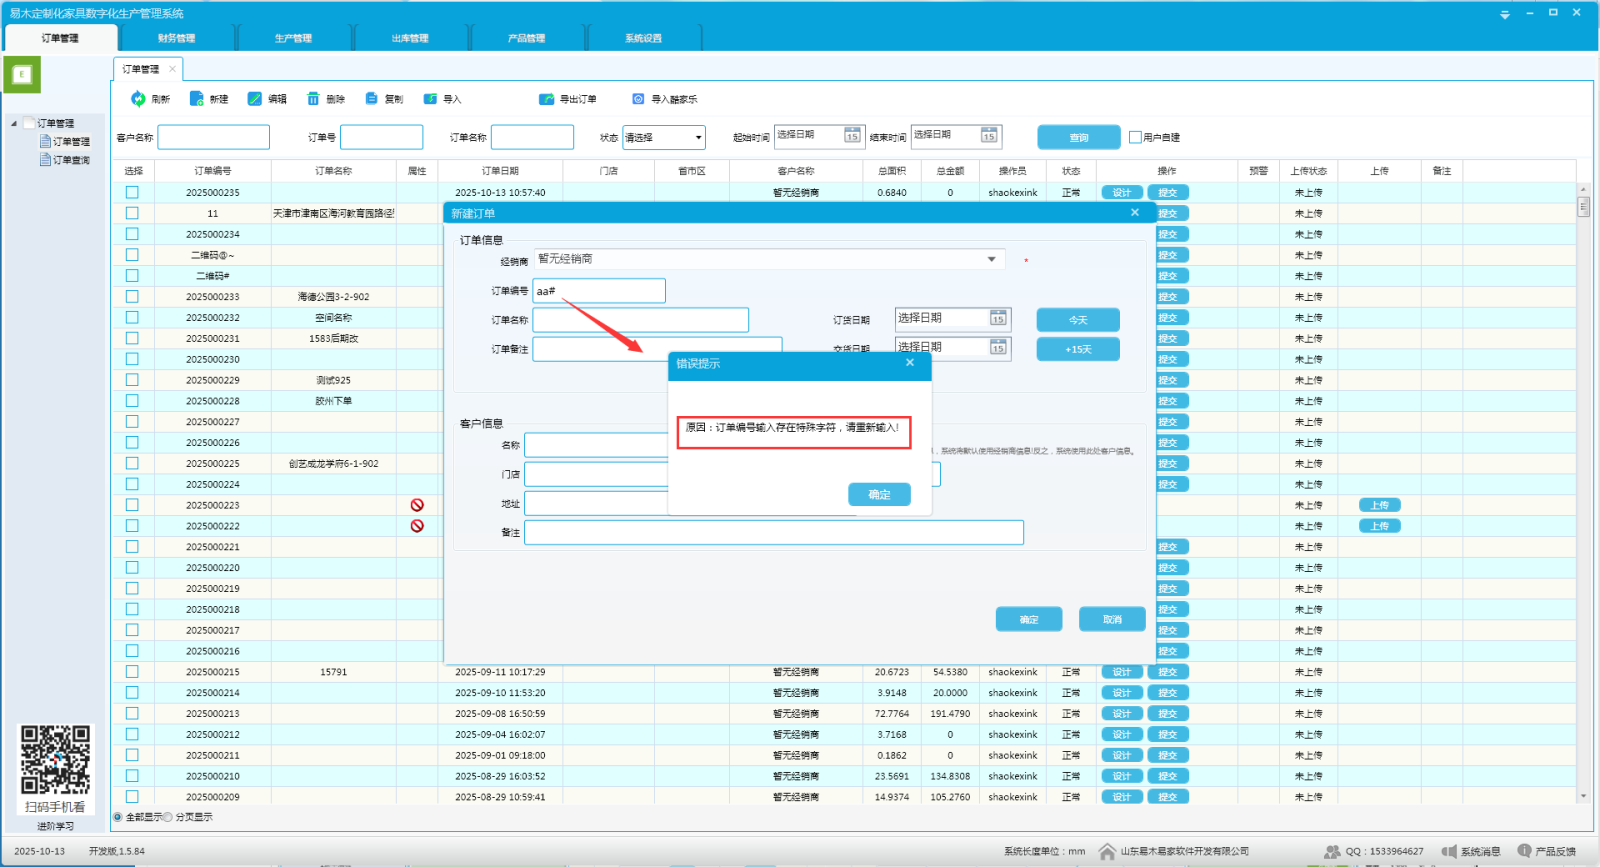The image size is (1600, 867).
Task: Click 确定 in the error prompt dialog
Action: pos(879,495)
